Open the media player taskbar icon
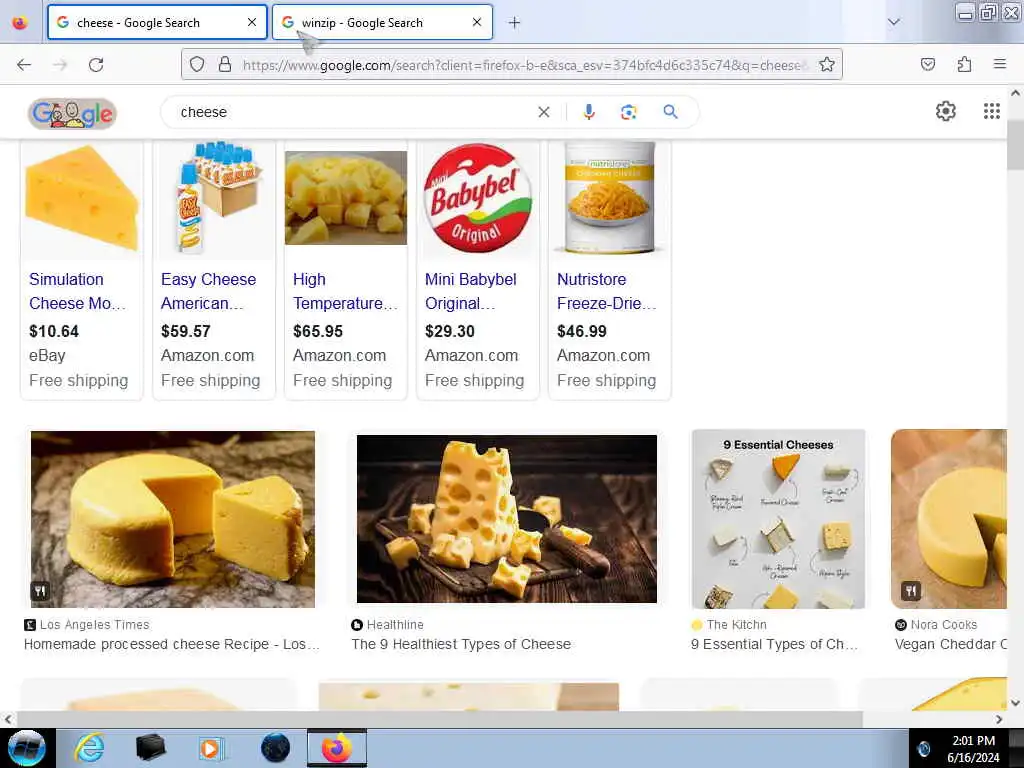Screen dimensions: 1024x768 211,748
